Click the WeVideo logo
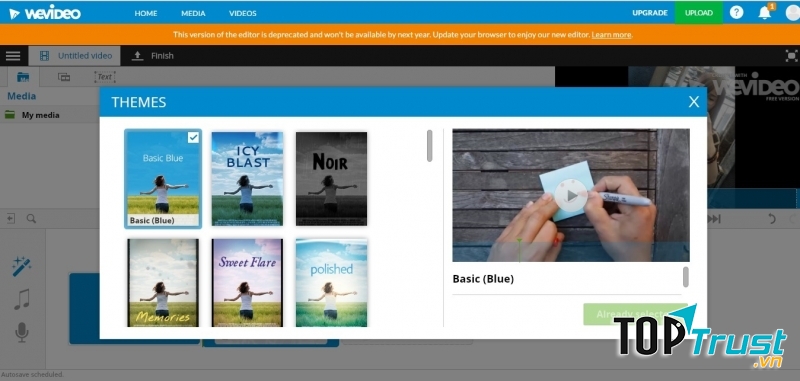This screenshot has height=381, width=800. [x=45, y=13]
